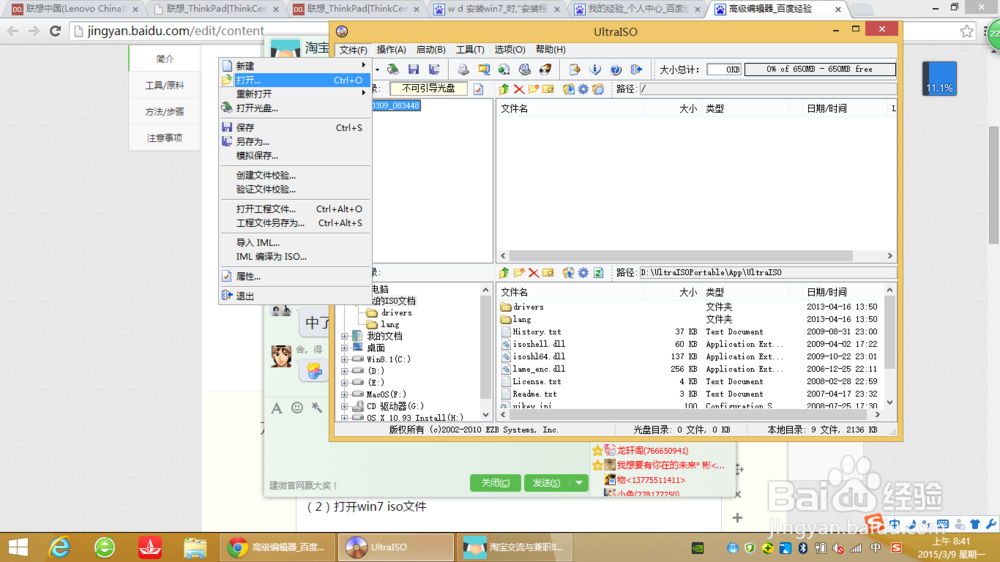The width and height of the screenshot is (1000, 562).
Task: Select 打开... in the file menu
Action: (295, 80)
